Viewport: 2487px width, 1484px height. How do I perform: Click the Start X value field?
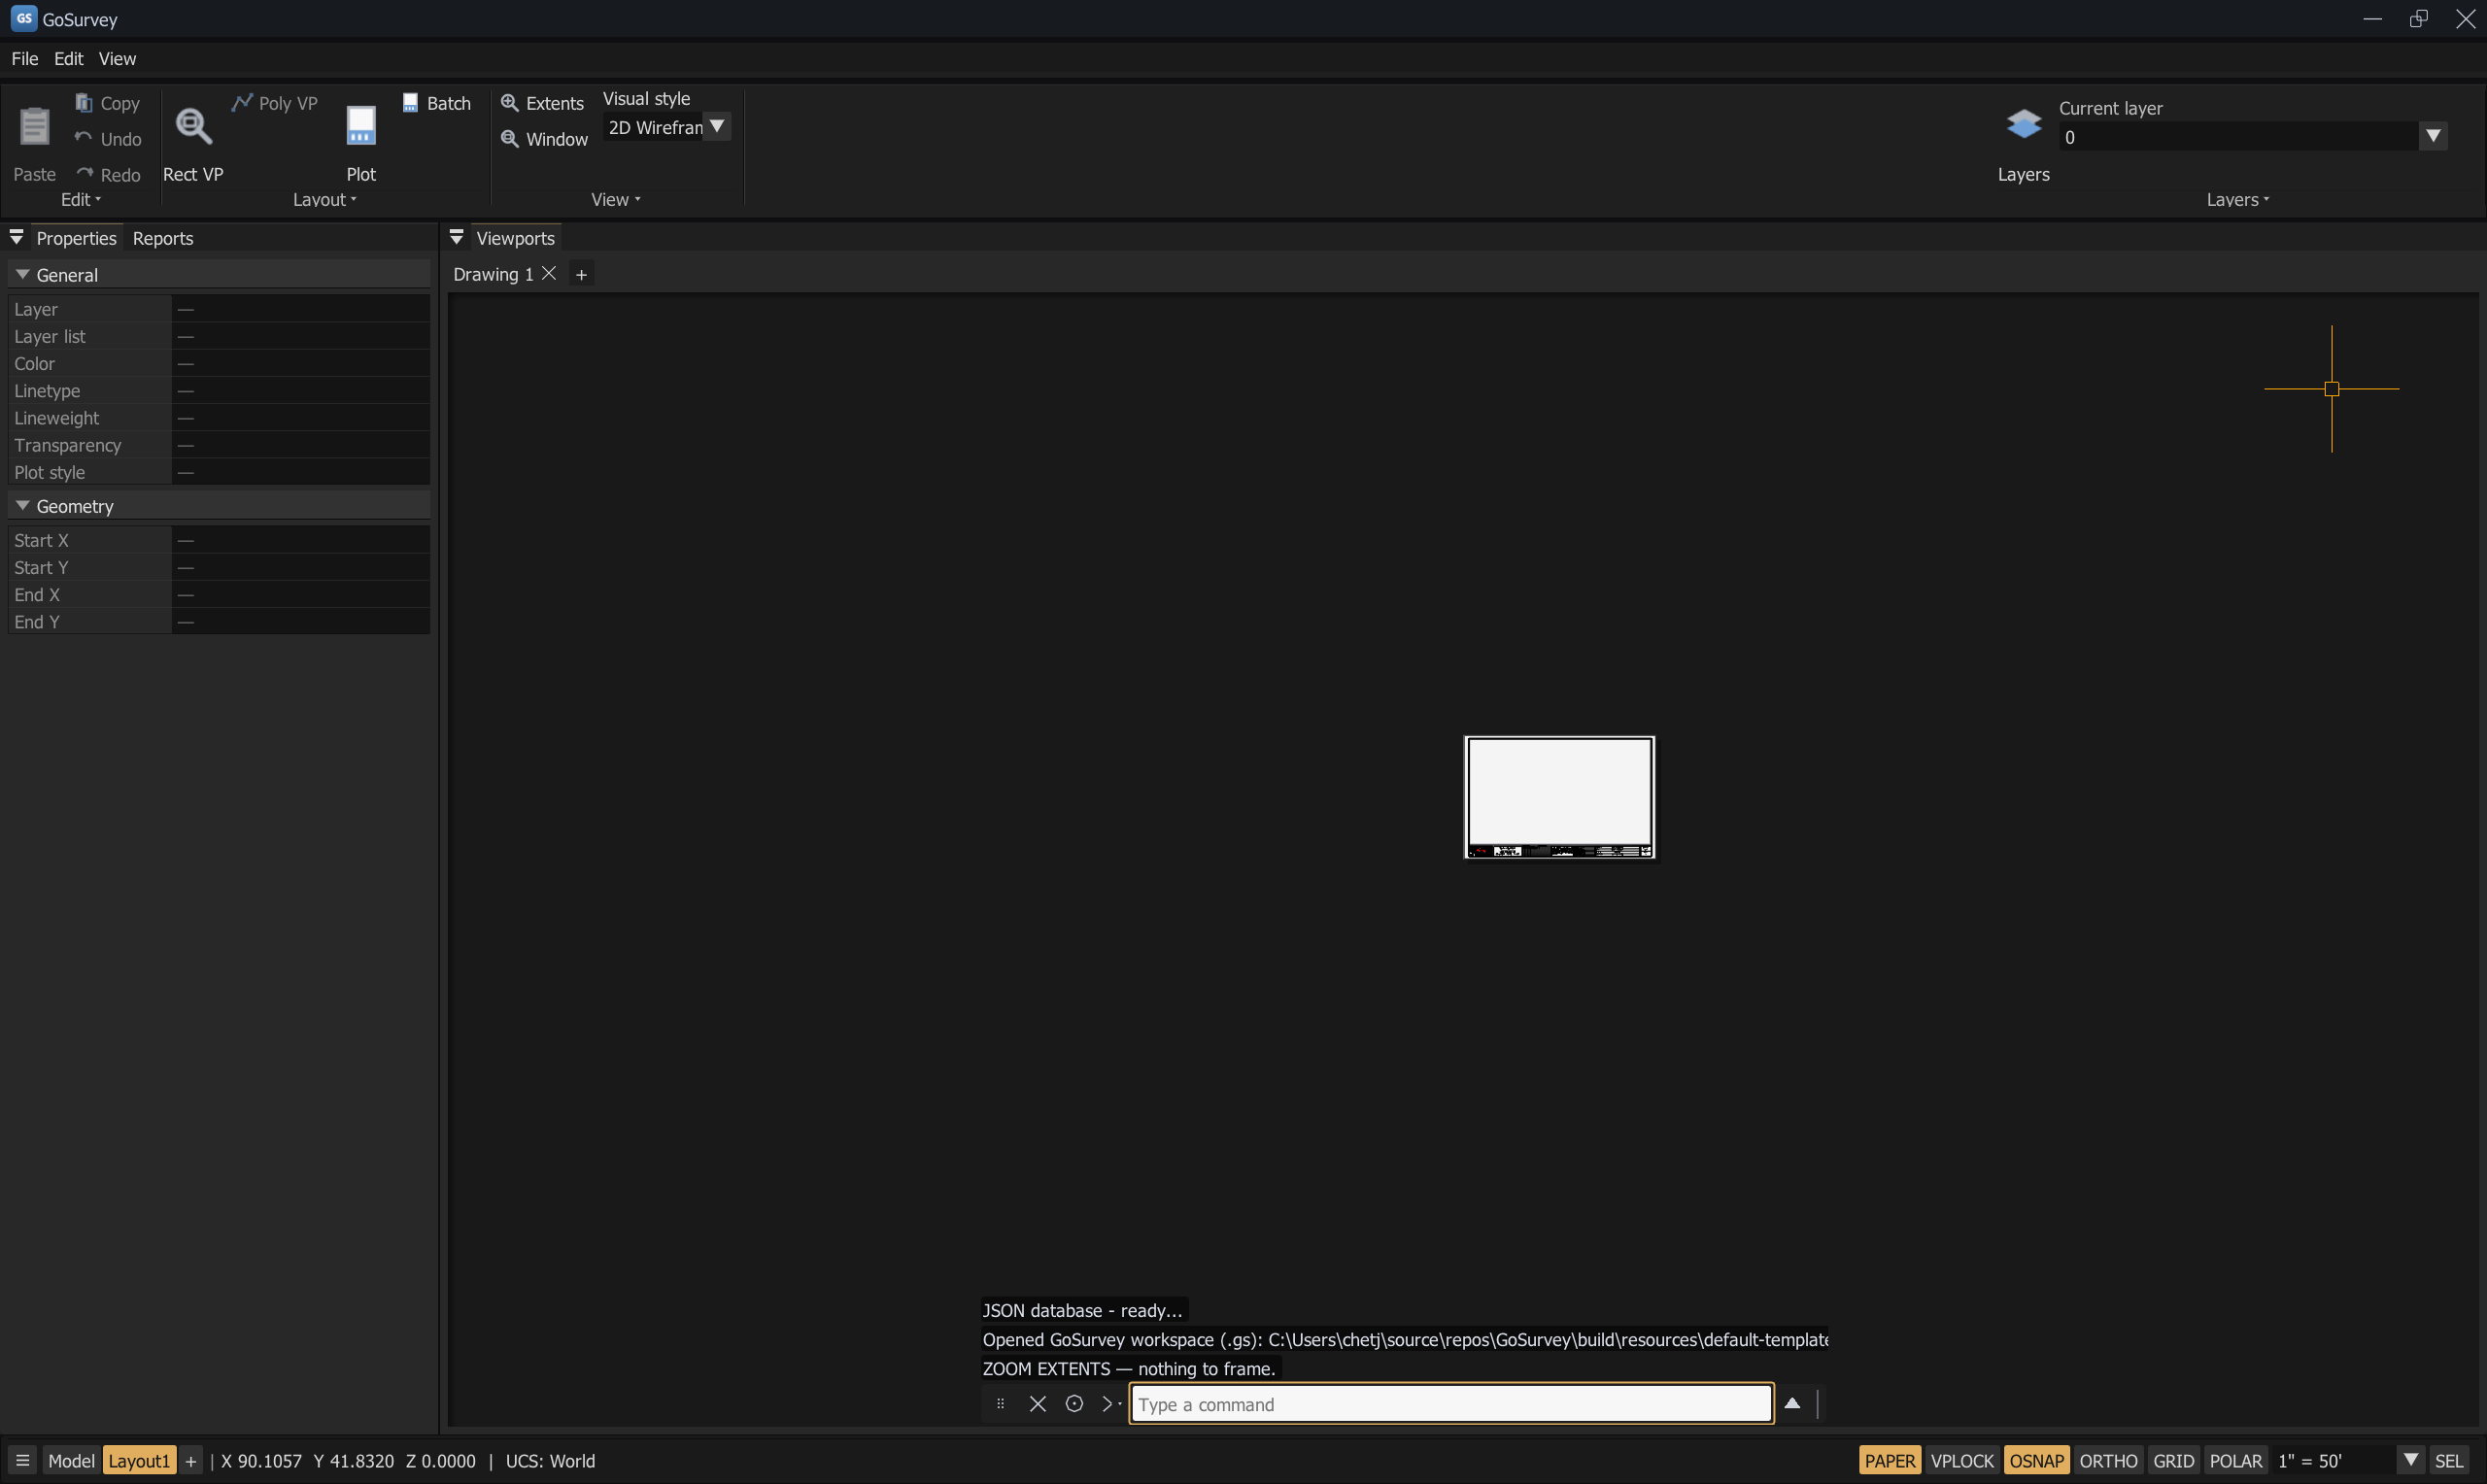301,540
